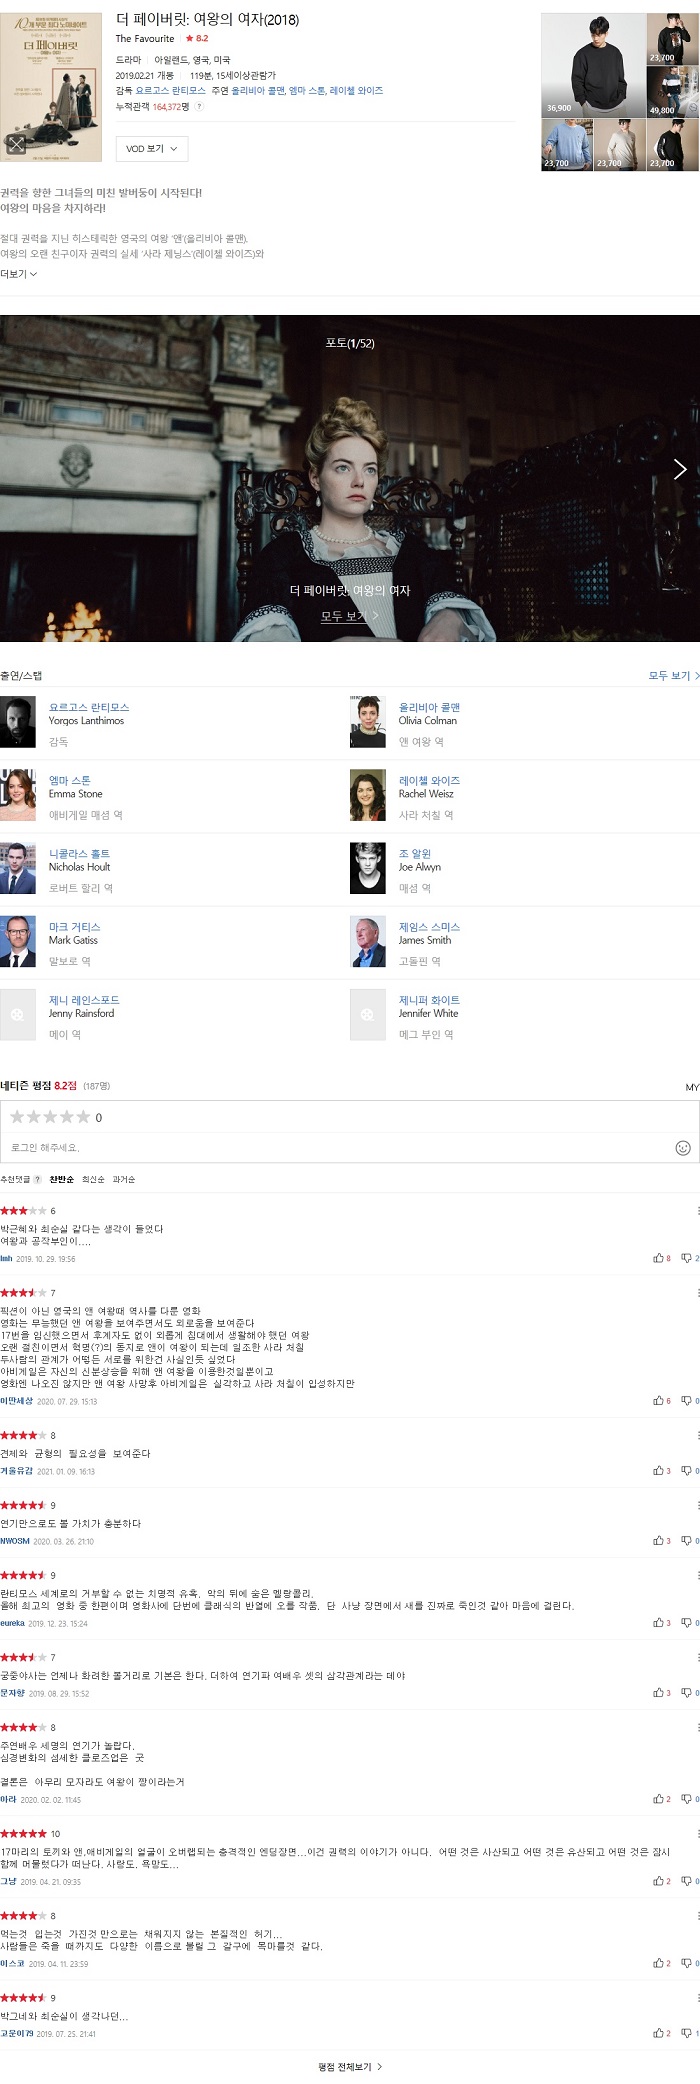Like the review by eureka
Image resolution: width=700 pixels, height=2084 pixels.
pos(662,1622)
